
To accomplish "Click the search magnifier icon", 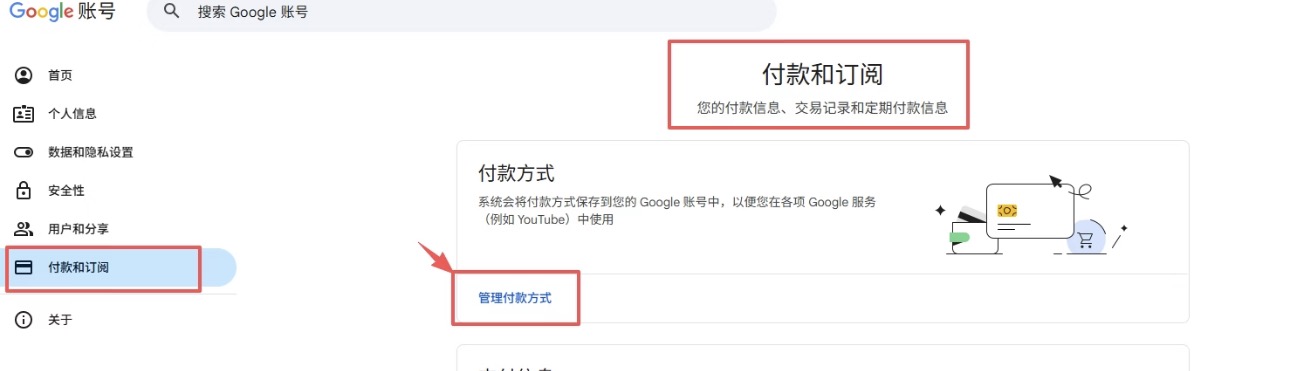I will click(x=172, y=12).
